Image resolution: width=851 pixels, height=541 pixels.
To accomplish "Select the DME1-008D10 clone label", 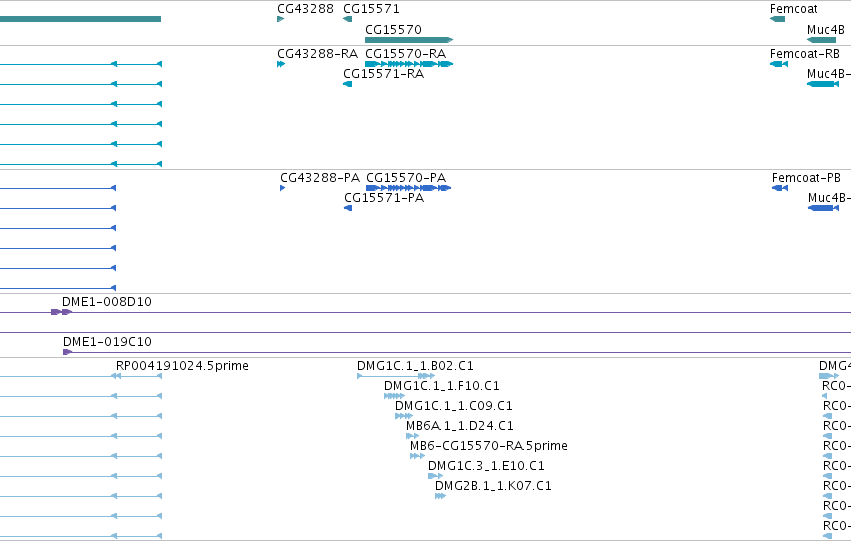I will point(107,302).
